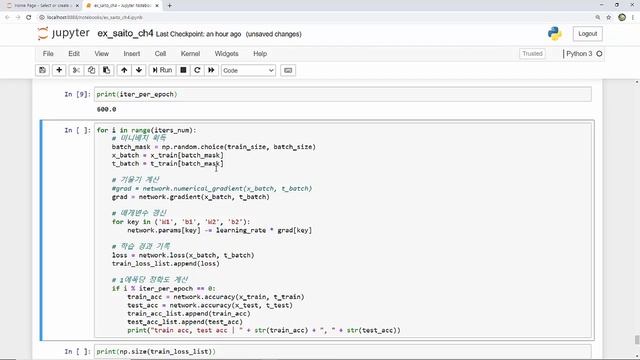Screen dimensions: 640x360
Task: Move selected cell up arrow
Action: click(124, 70)
